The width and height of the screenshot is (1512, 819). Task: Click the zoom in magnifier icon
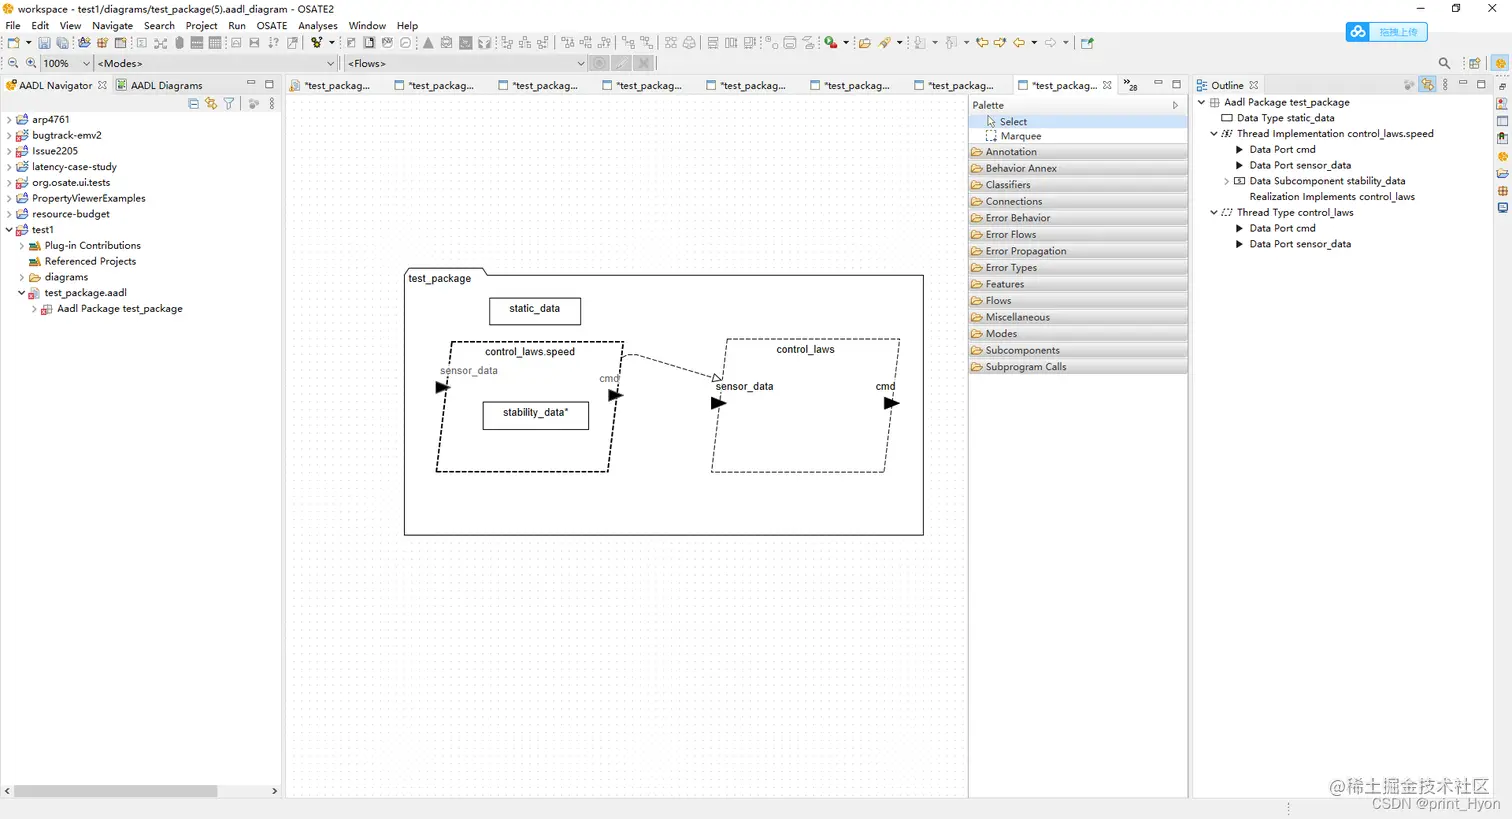(31, 63)
